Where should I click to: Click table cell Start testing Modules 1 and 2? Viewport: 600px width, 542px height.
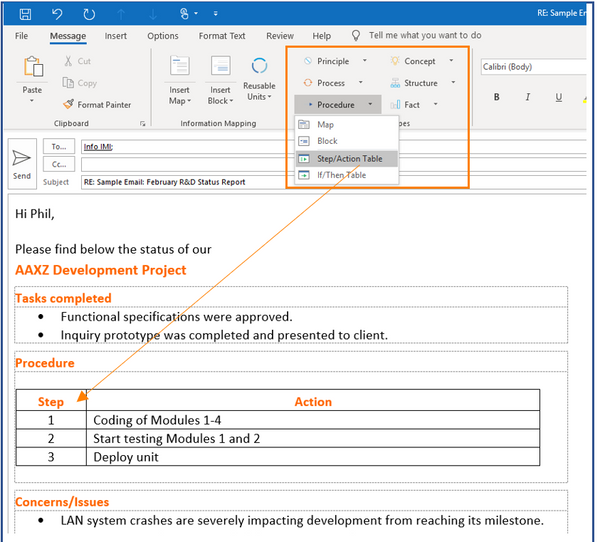click(313, 439)
